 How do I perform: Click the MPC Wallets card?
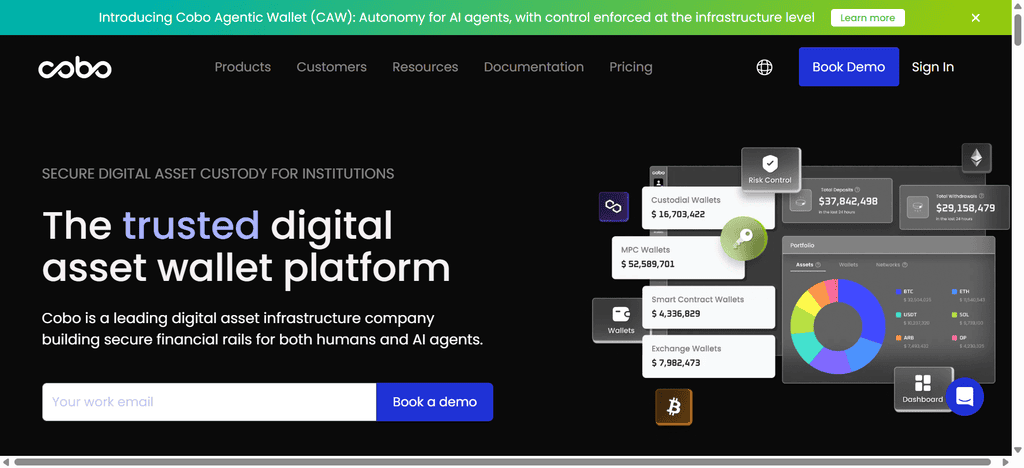coord(678,257)
